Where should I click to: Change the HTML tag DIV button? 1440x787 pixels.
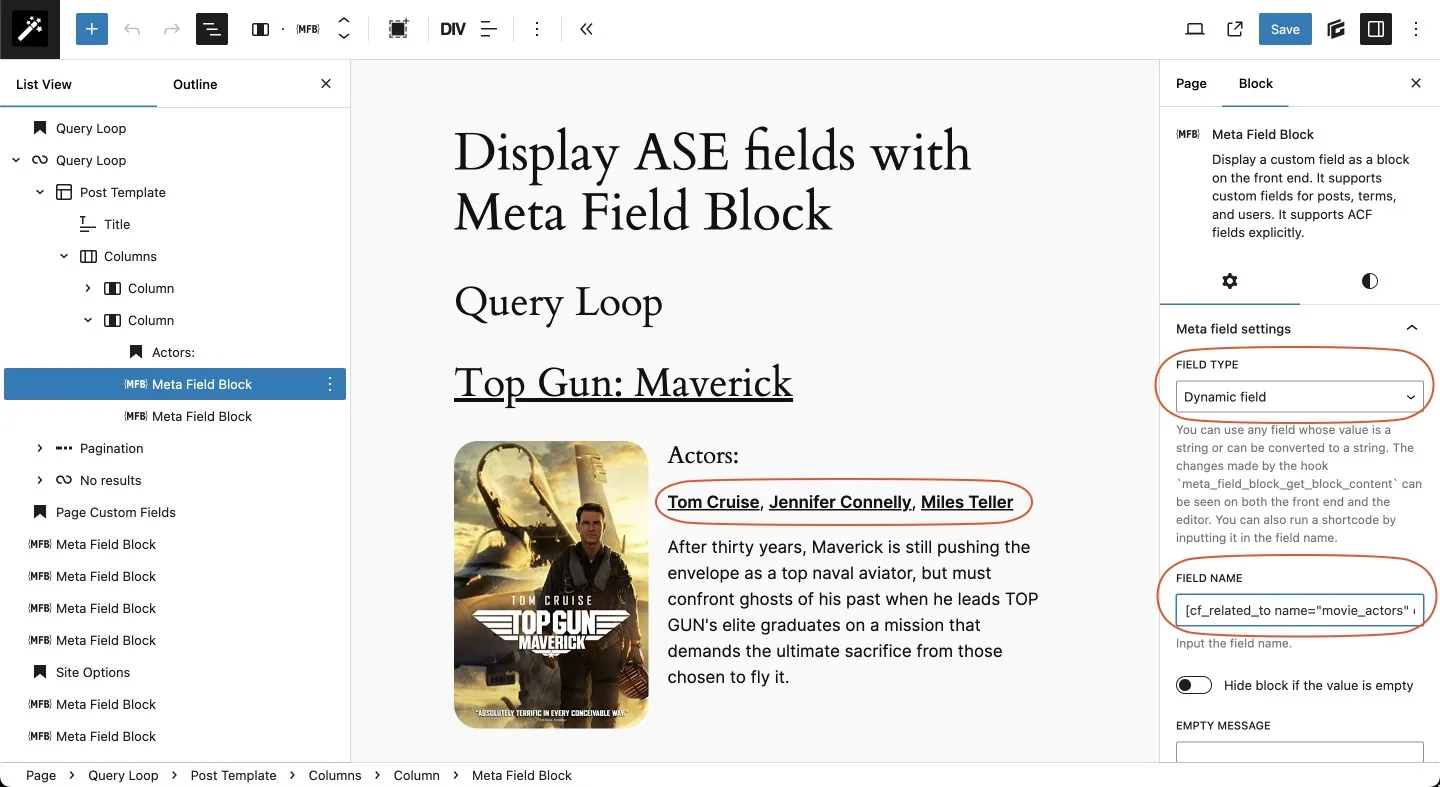[453, 29]
